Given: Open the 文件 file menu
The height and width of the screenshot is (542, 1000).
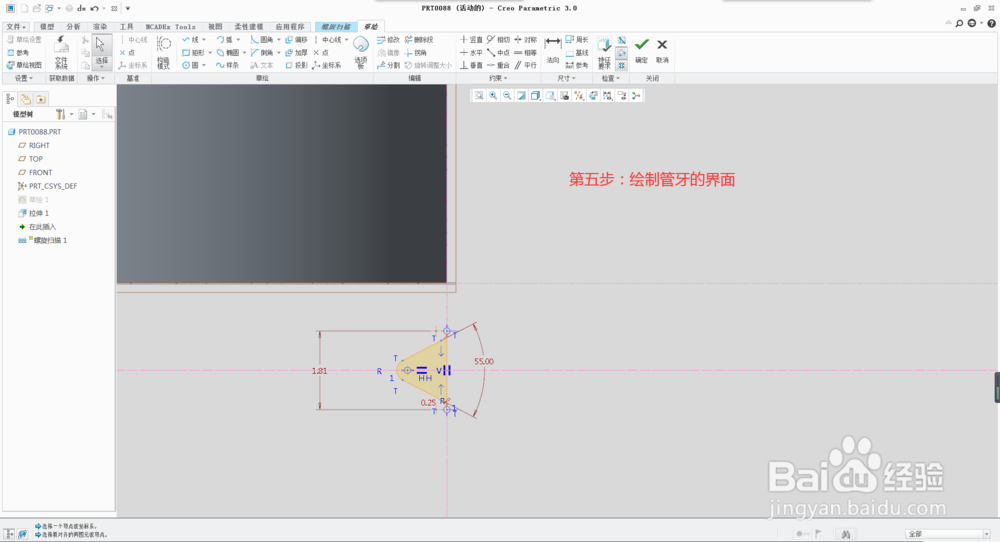Looking at the screenshot, I should 16,27.
